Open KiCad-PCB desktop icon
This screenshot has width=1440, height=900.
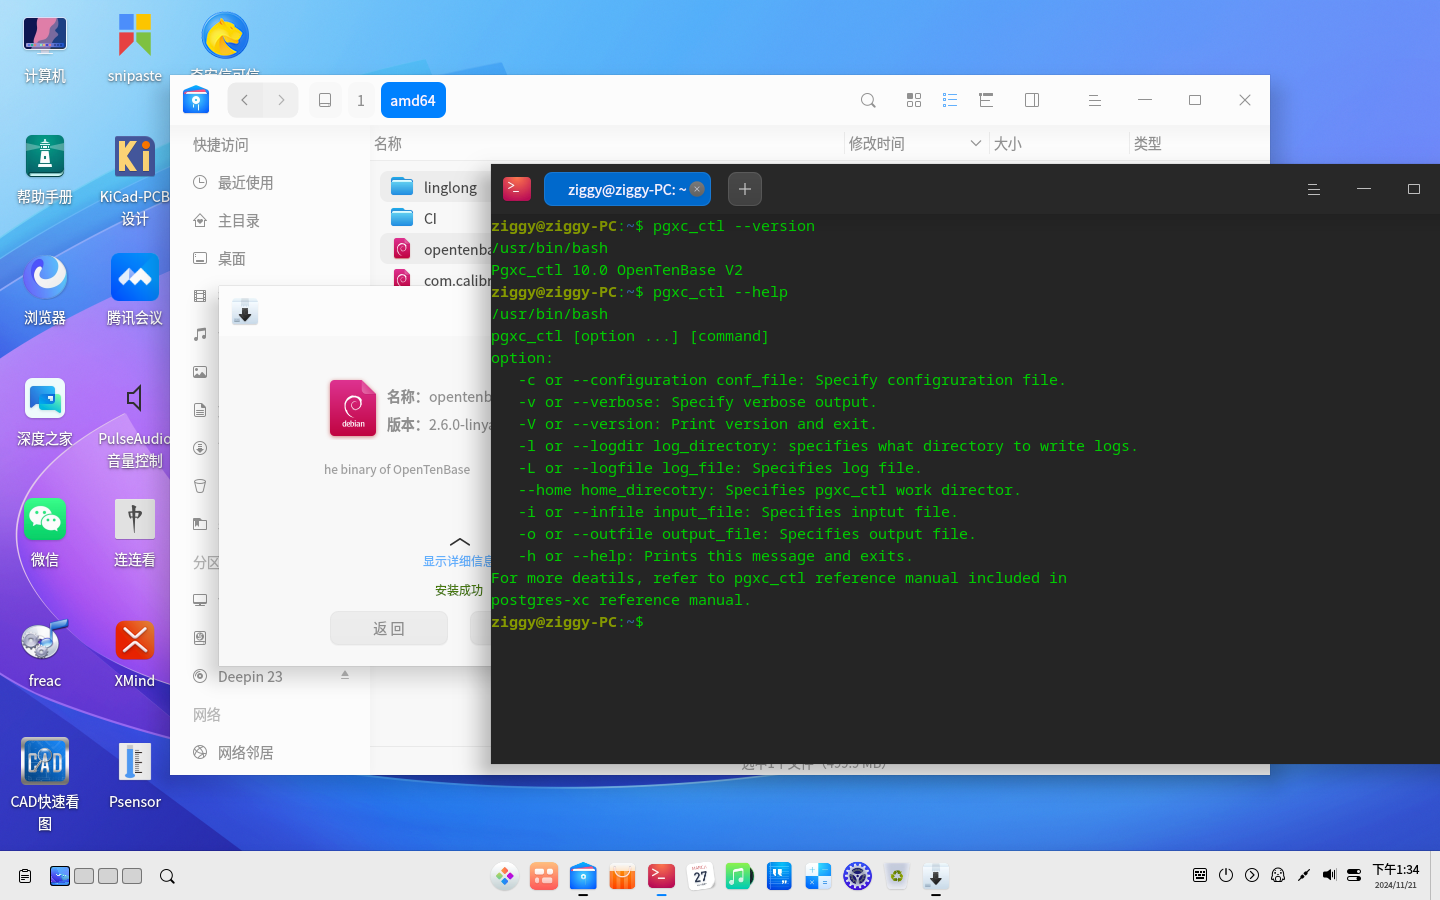point(135,181)
